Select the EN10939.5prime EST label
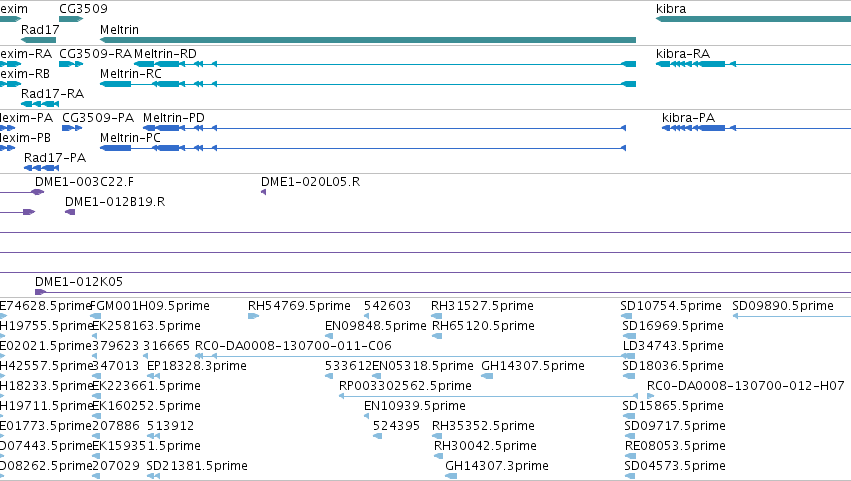Image resolution: width=851 pixels, height=481 pixels. coord(415,407)
